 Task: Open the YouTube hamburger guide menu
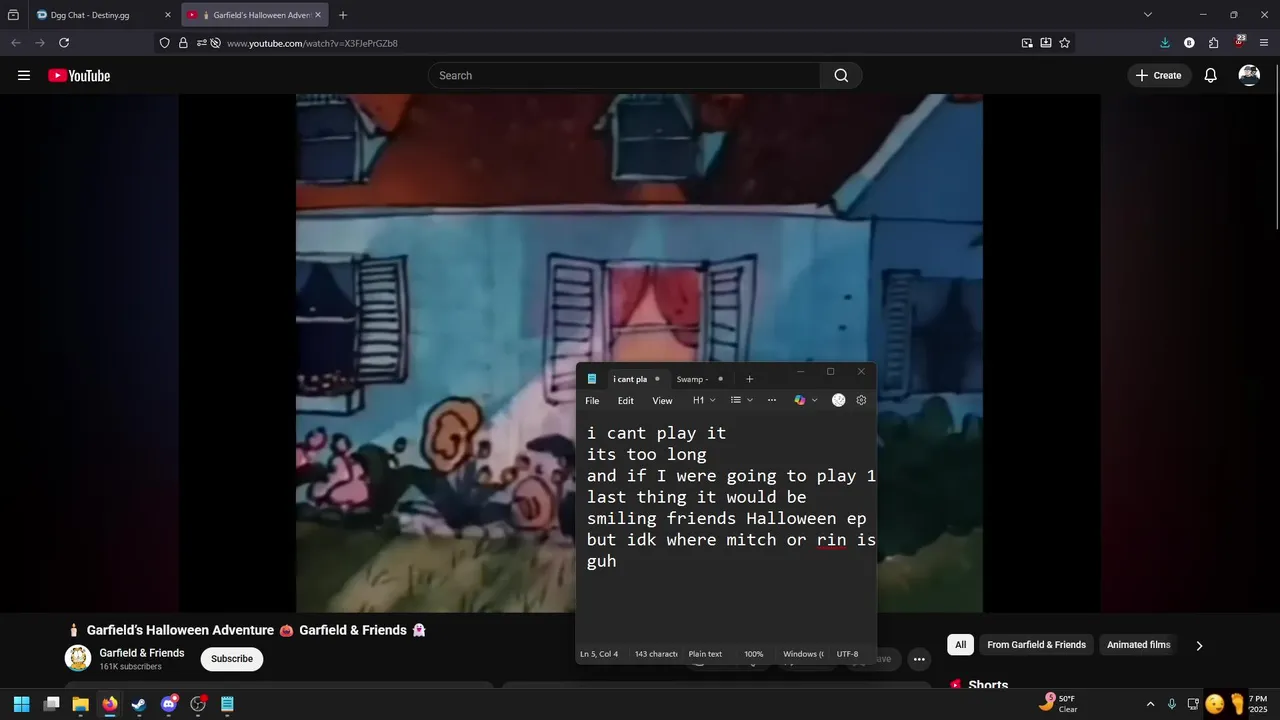24,75
